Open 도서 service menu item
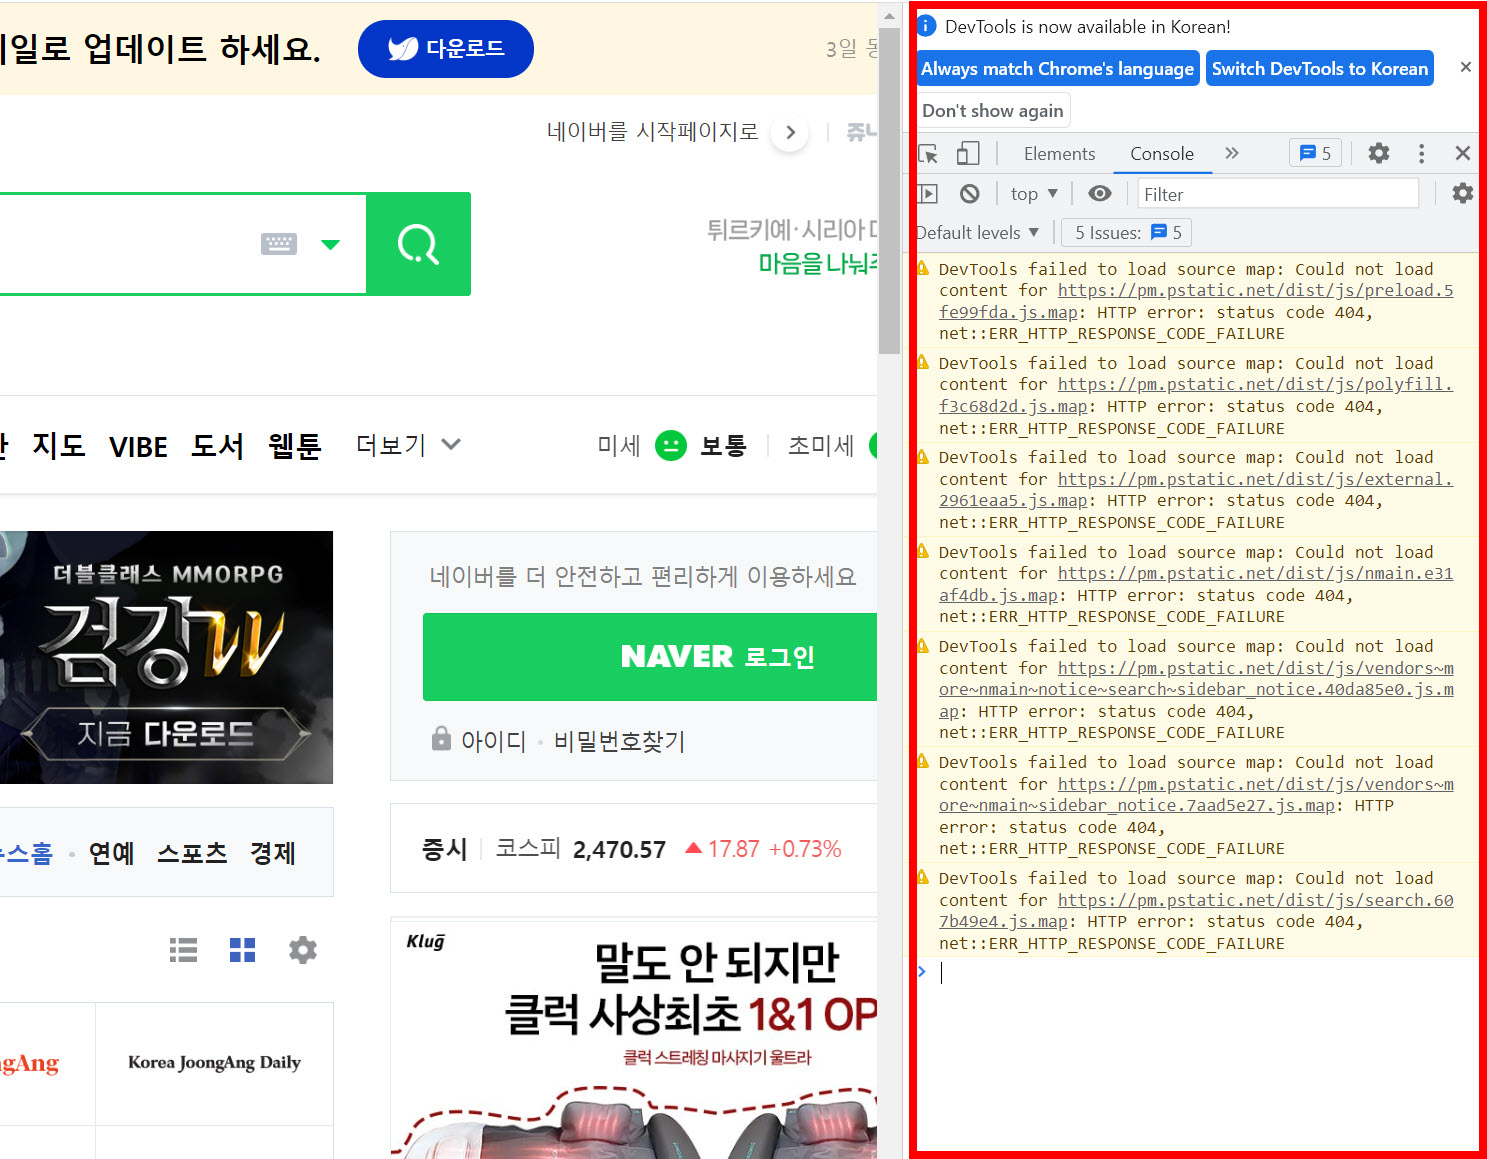 pyautogui.click(x=217, y=445)
